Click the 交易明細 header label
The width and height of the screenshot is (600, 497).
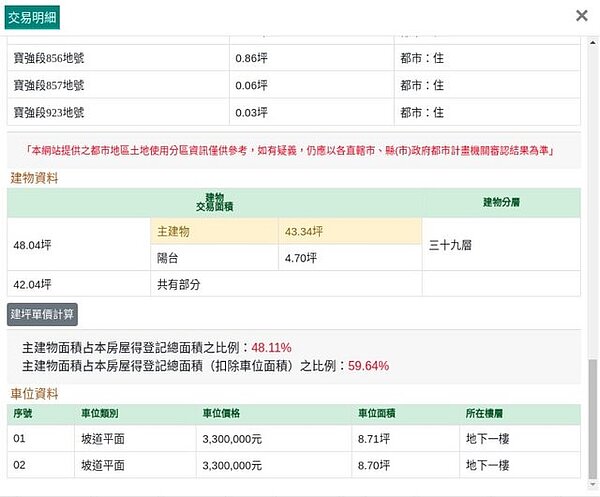[x=32, y=18]
